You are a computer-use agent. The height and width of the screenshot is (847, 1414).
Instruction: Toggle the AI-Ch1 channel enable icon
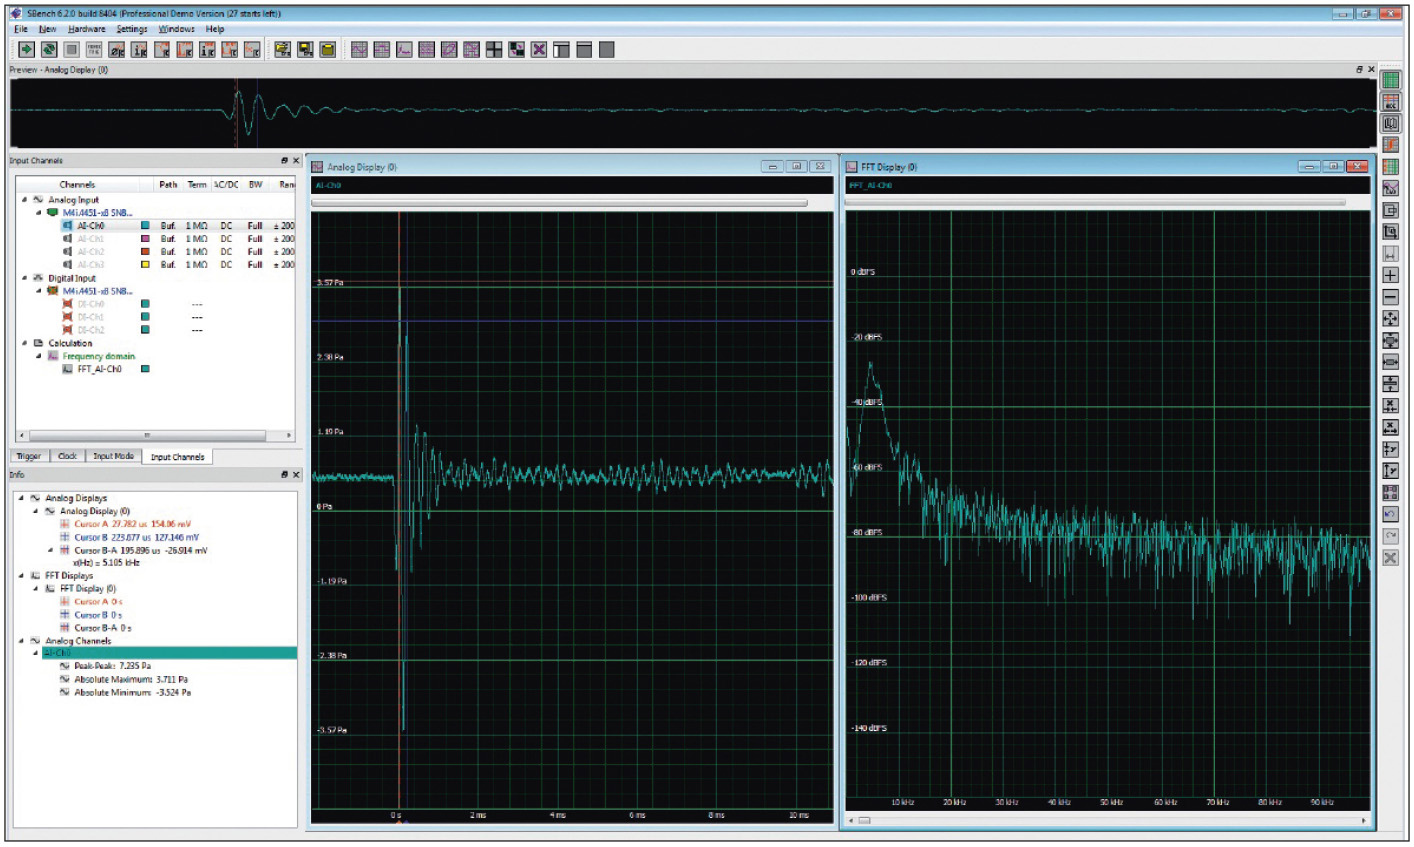coord(68,239)
